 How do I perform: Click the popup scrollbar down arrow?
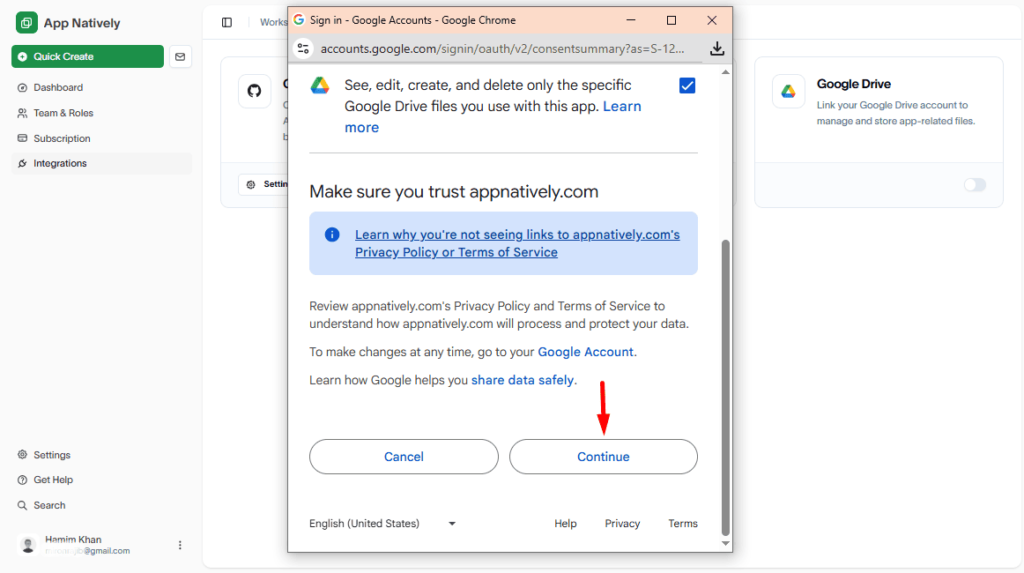726,544
